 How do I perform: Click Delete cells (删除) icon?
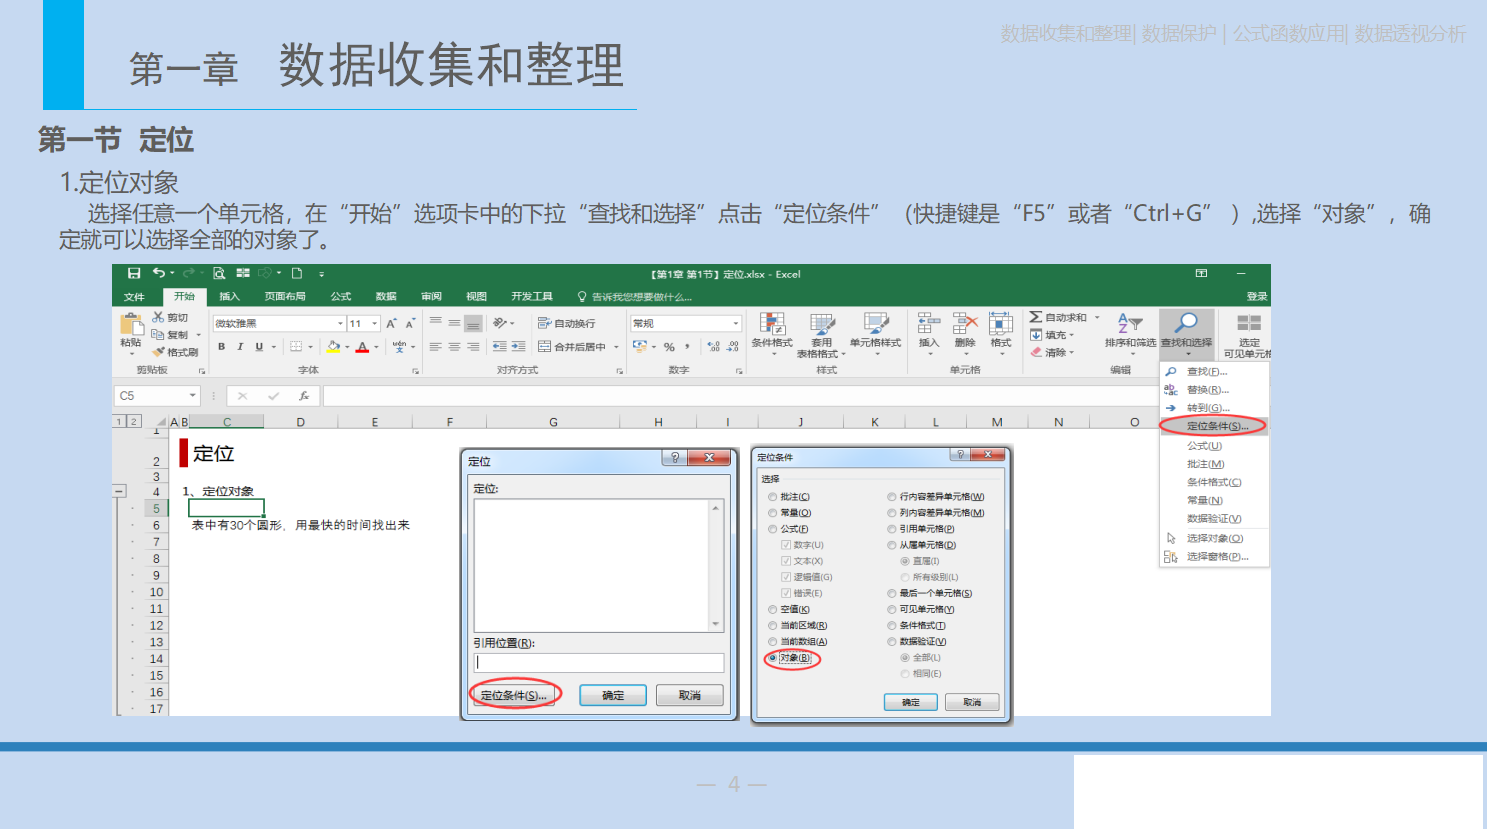click(x=965, y=323)
